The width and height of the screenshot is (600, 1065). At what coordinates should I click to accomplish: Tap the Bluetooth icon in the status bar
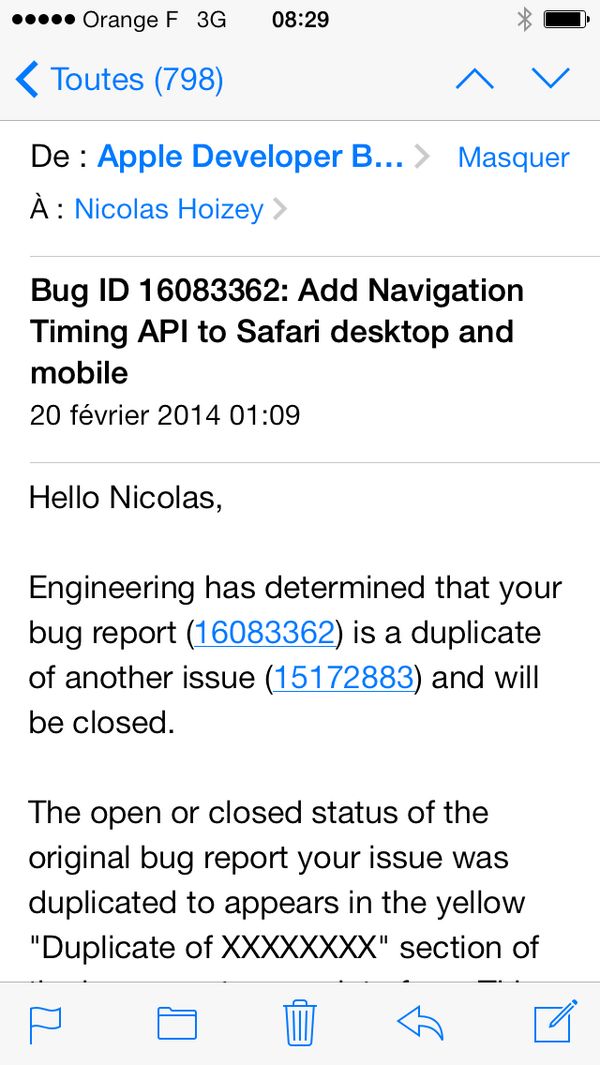point(524,19)
